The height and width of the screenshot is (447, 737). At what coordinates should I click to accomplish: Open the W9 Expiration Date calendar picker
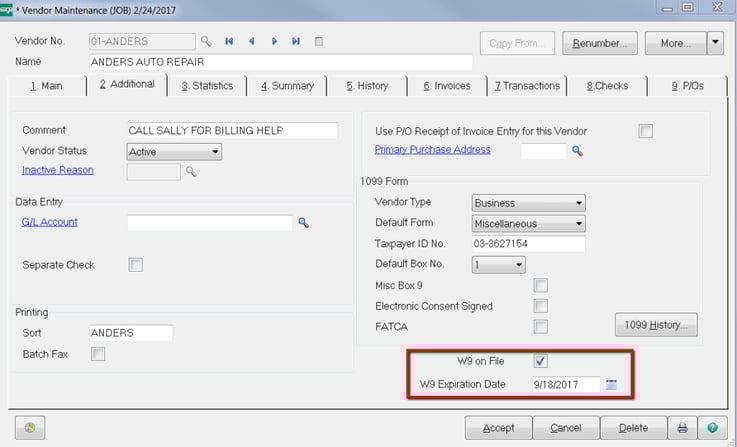612,384
